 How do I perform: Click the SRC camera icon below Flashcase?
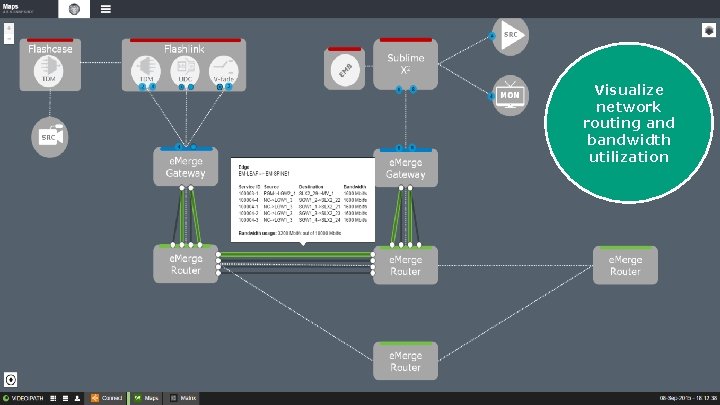tap(50, 137)
